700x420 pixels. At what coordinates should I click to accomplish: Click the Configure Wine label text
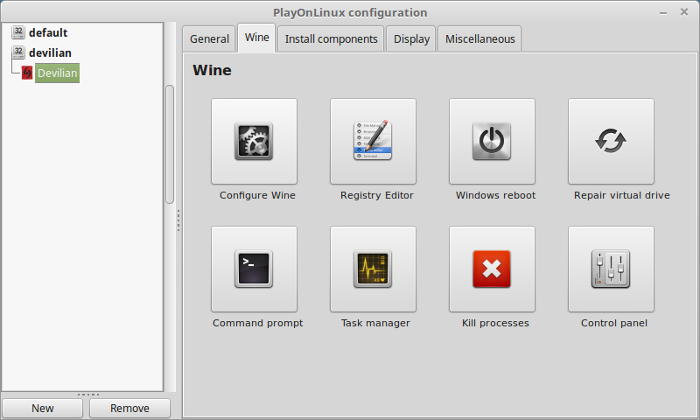pyautogui.click(x=258, y=195)
